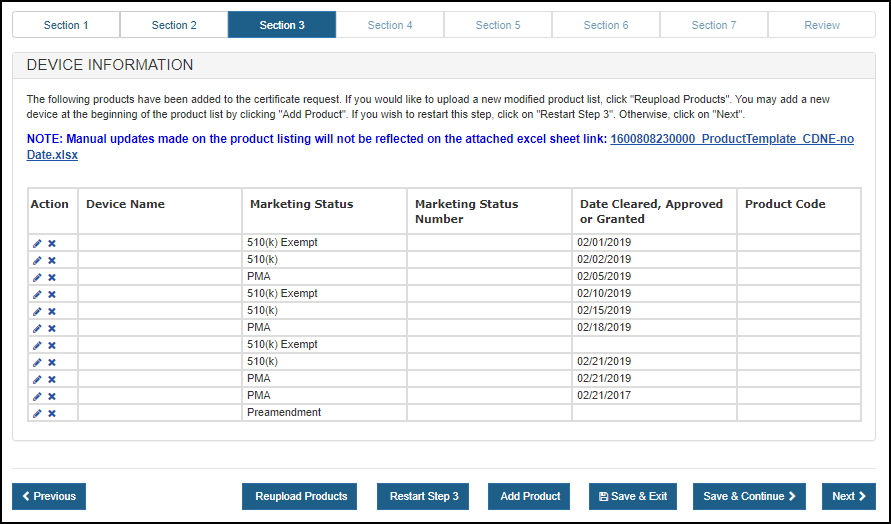Screen dimensions: 891x524
Task: Go to the Section 2 tab
Action: point(174,25)
